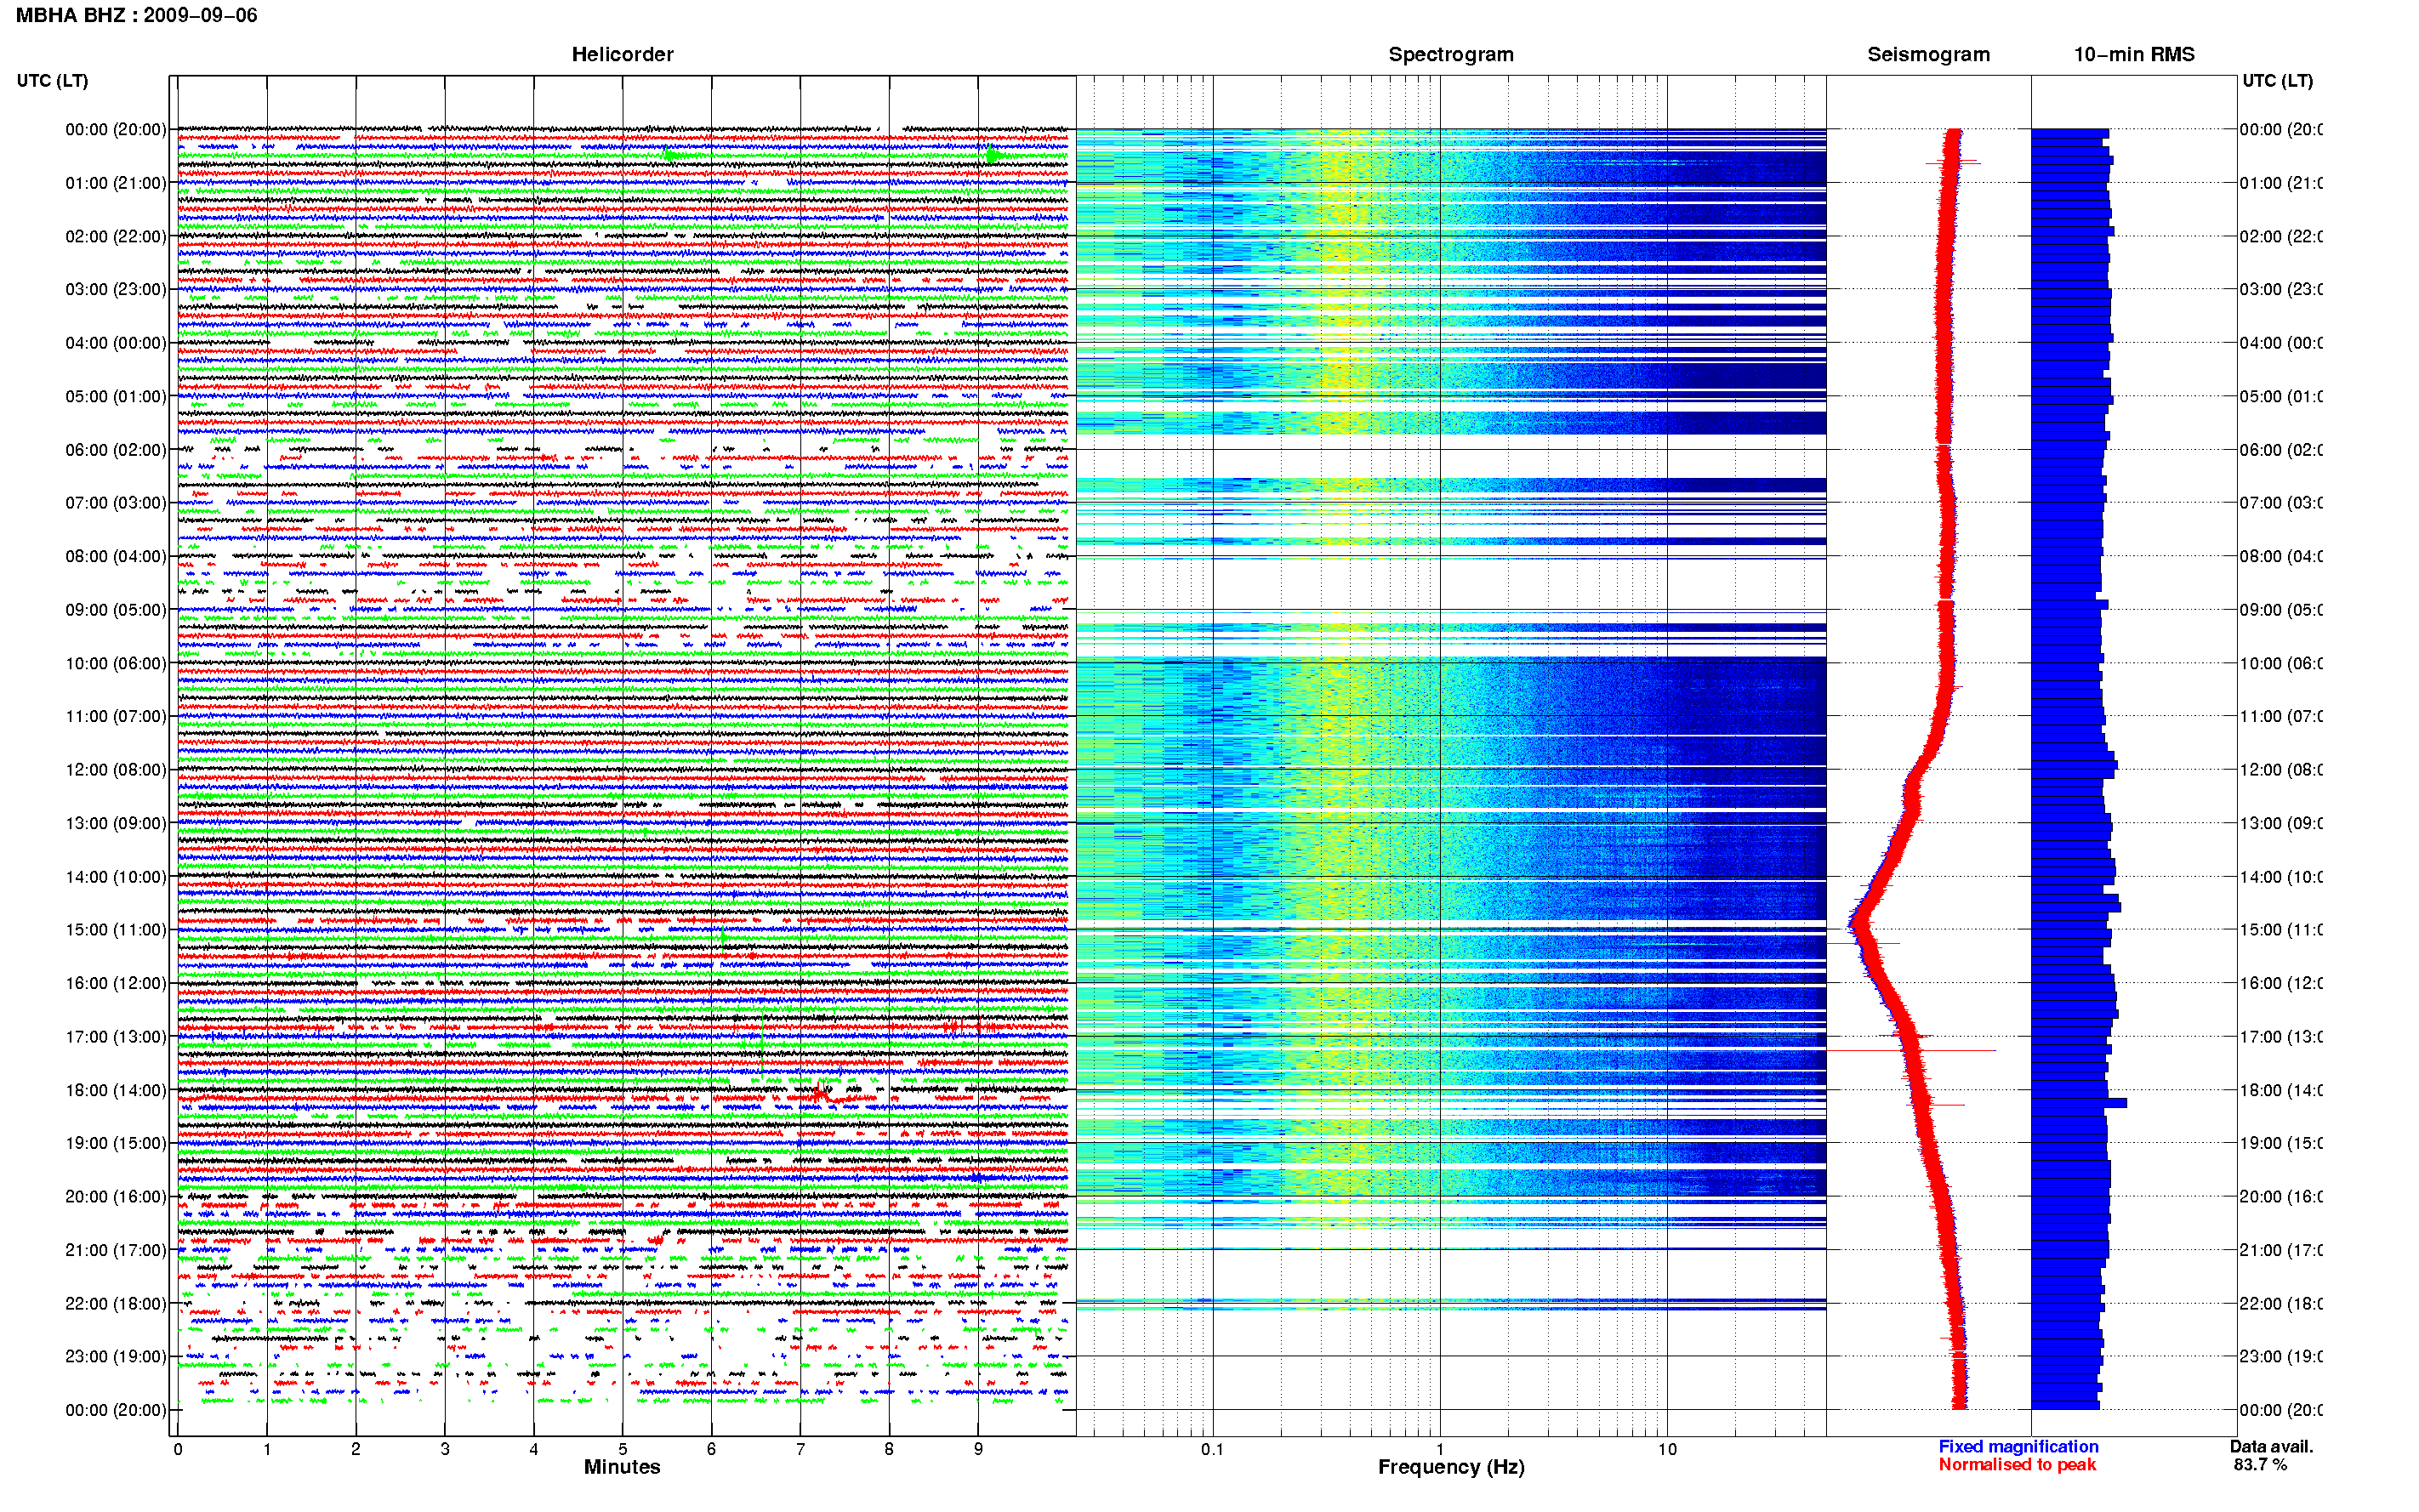The height and width of the screenshot is (1512, 2419).
Task: Click the left '09:00 (05:00)' time label
Action: (116, 609)
